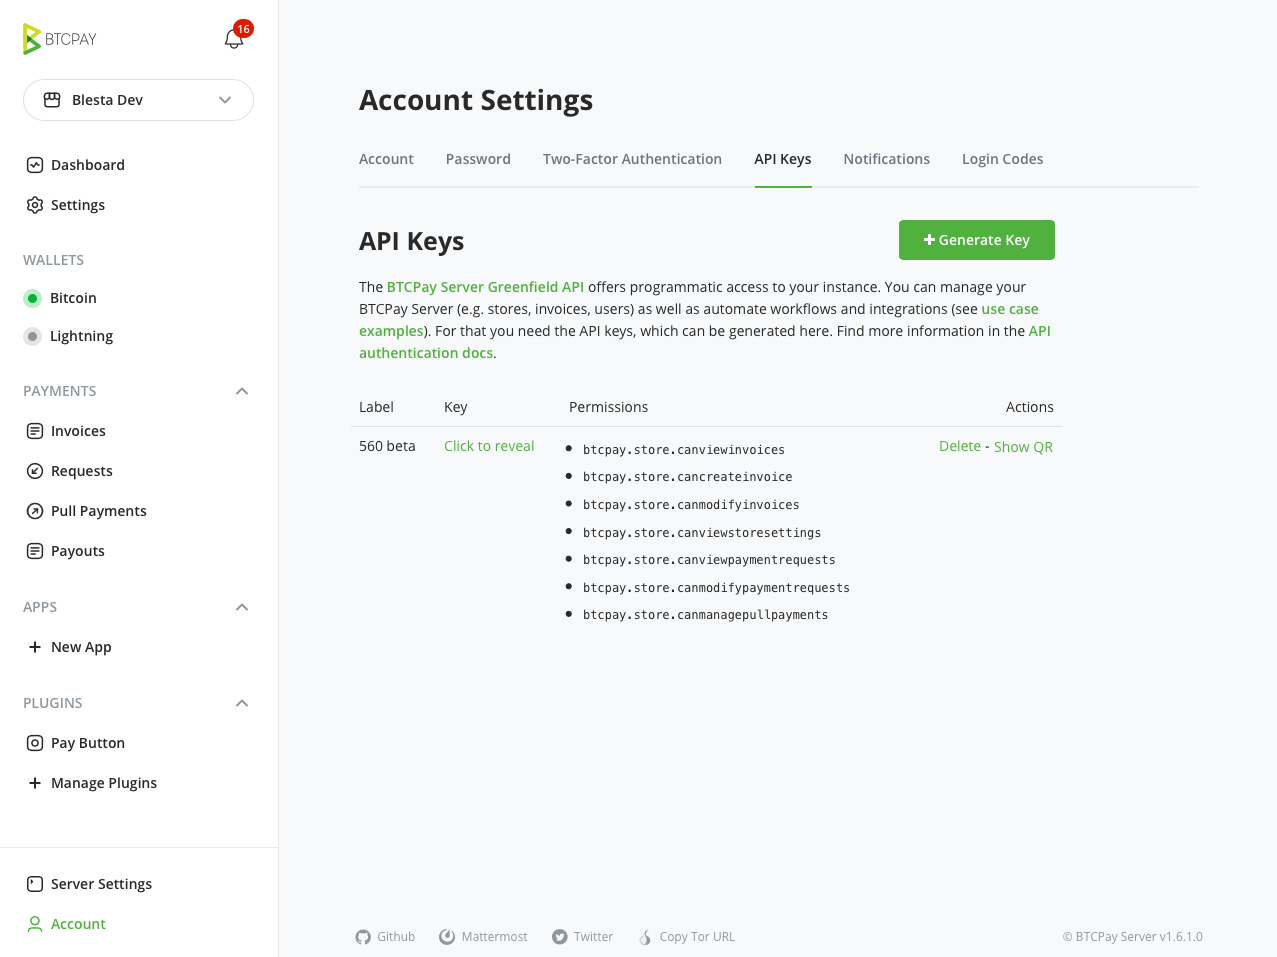Screen dimensions: 1277x957
Task: Click to reveal the API key
Action: coord(489,446)
